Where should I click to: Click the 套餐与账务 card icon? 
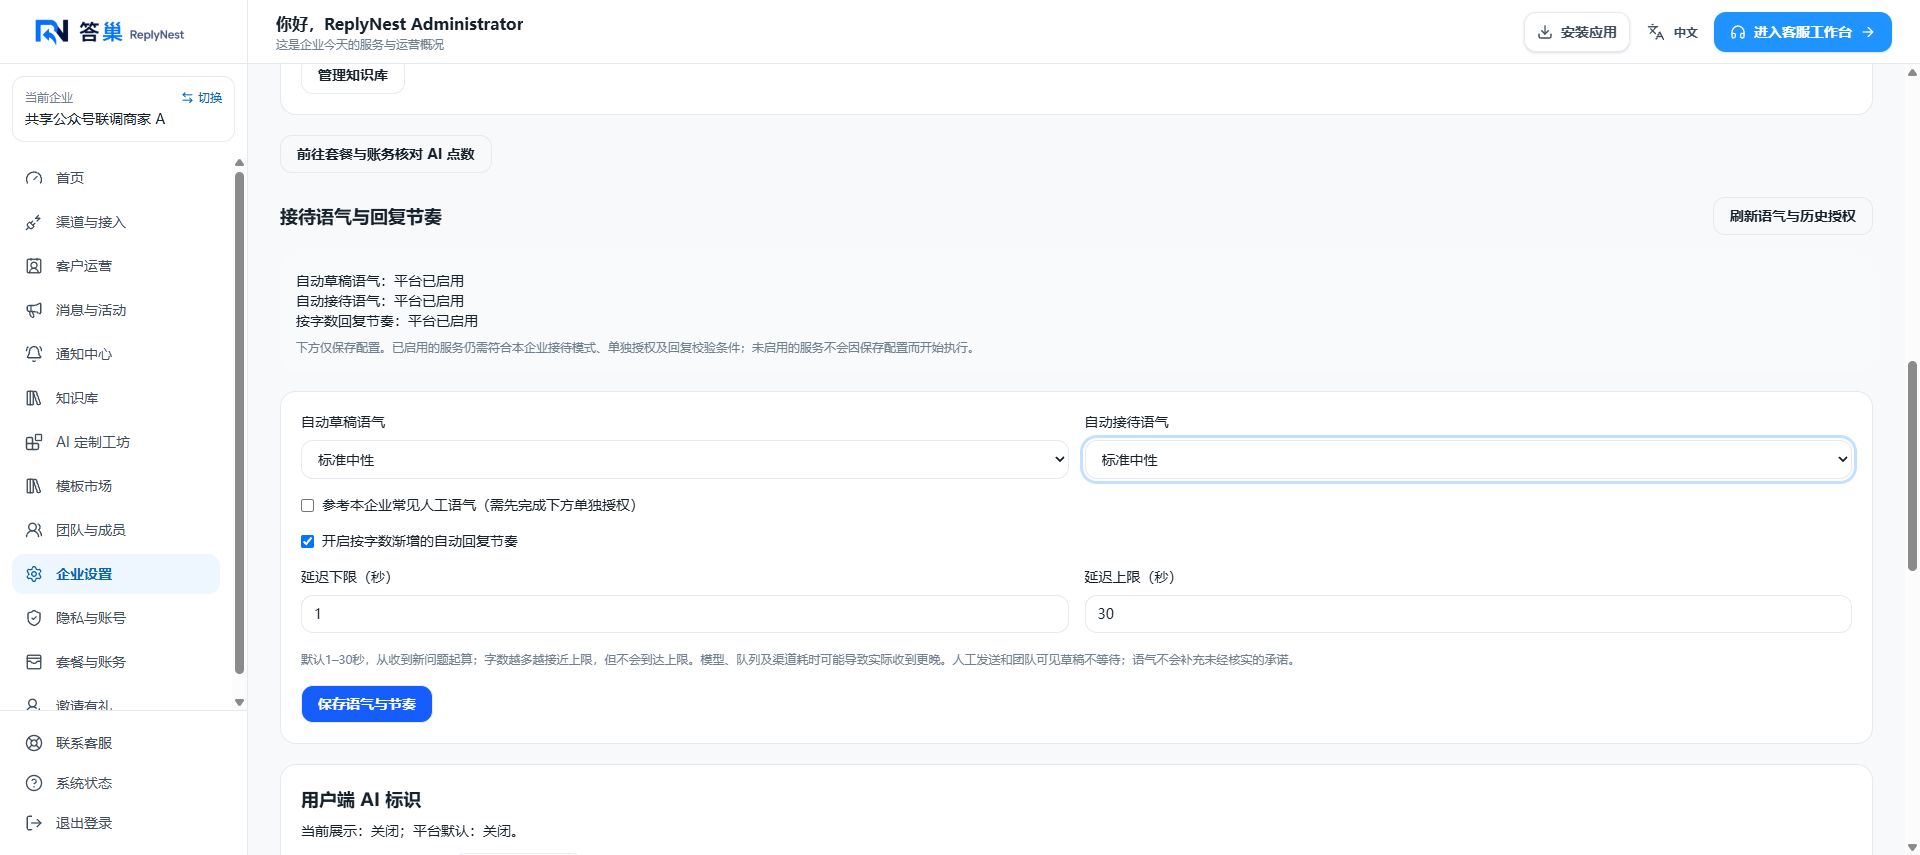point(34,662)
